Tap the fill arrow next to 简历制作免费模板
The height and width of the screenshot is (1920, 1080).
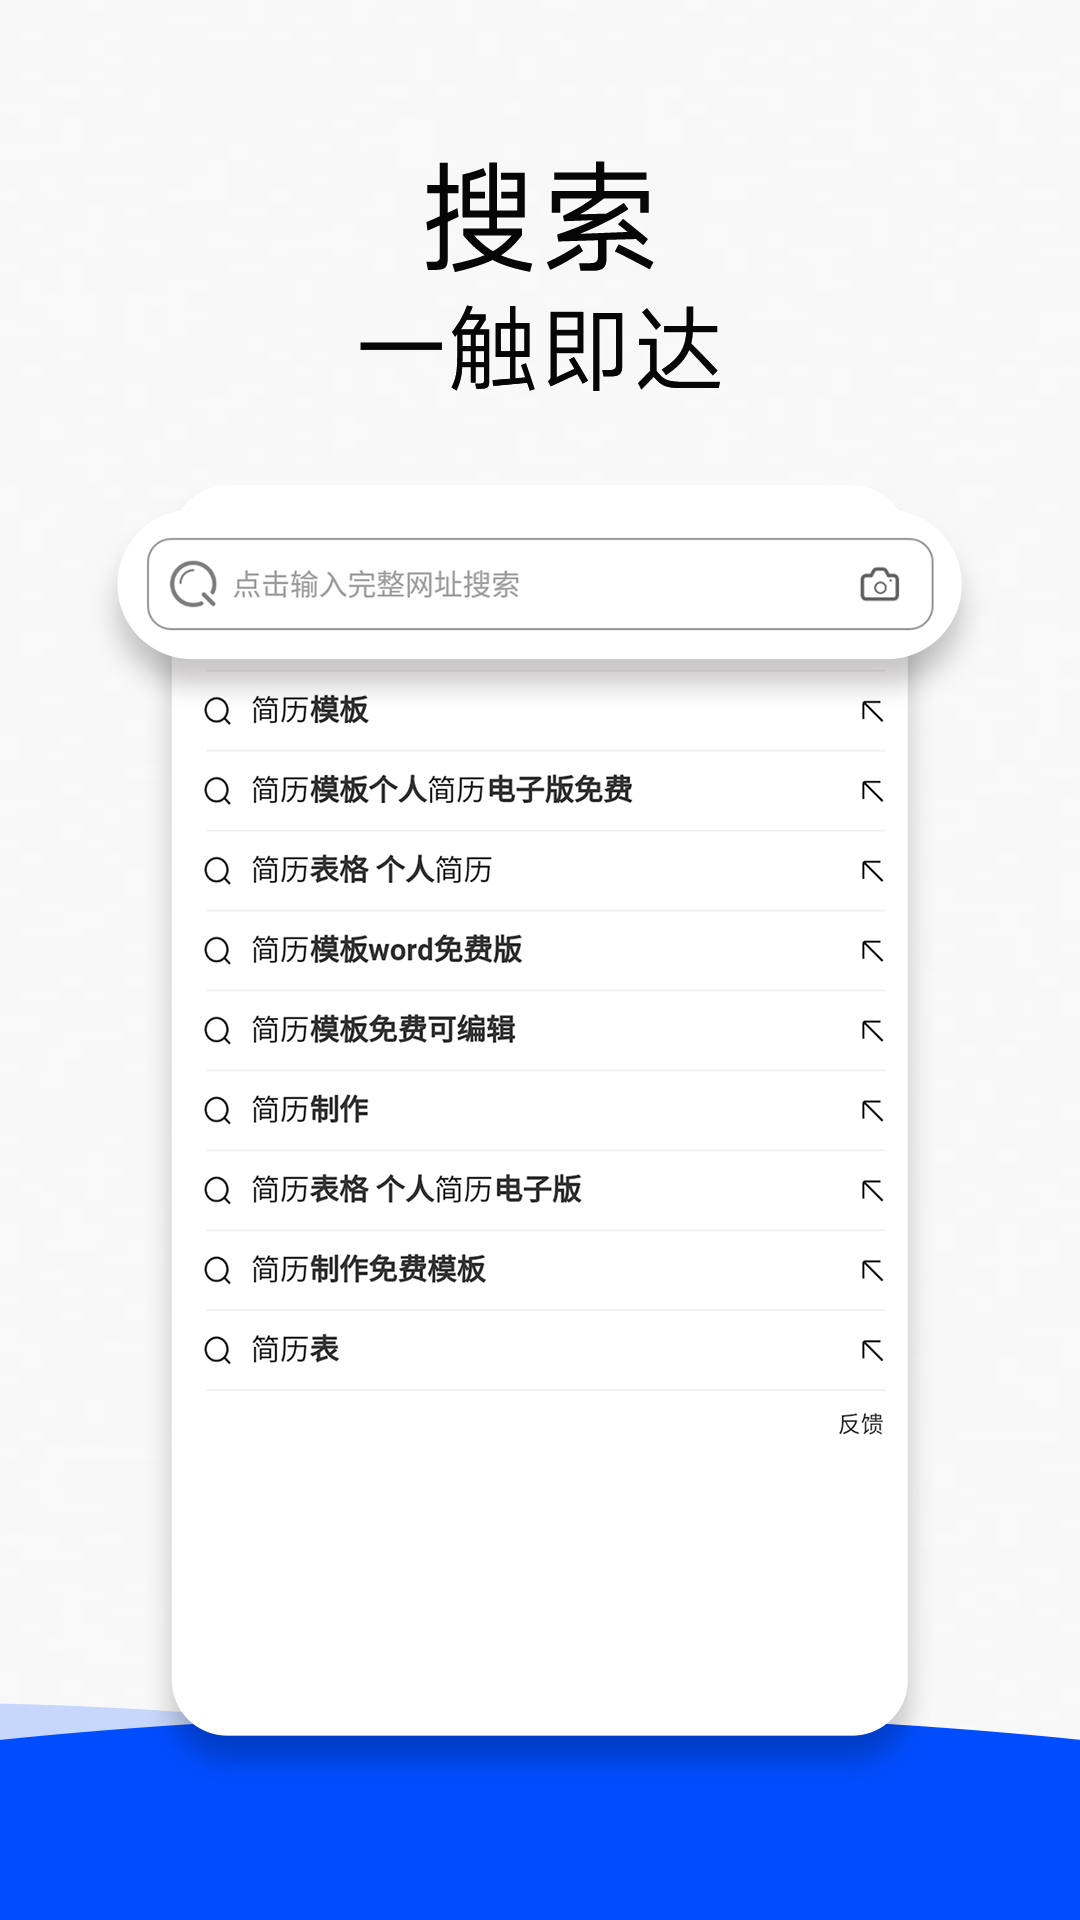[873, 1270]
